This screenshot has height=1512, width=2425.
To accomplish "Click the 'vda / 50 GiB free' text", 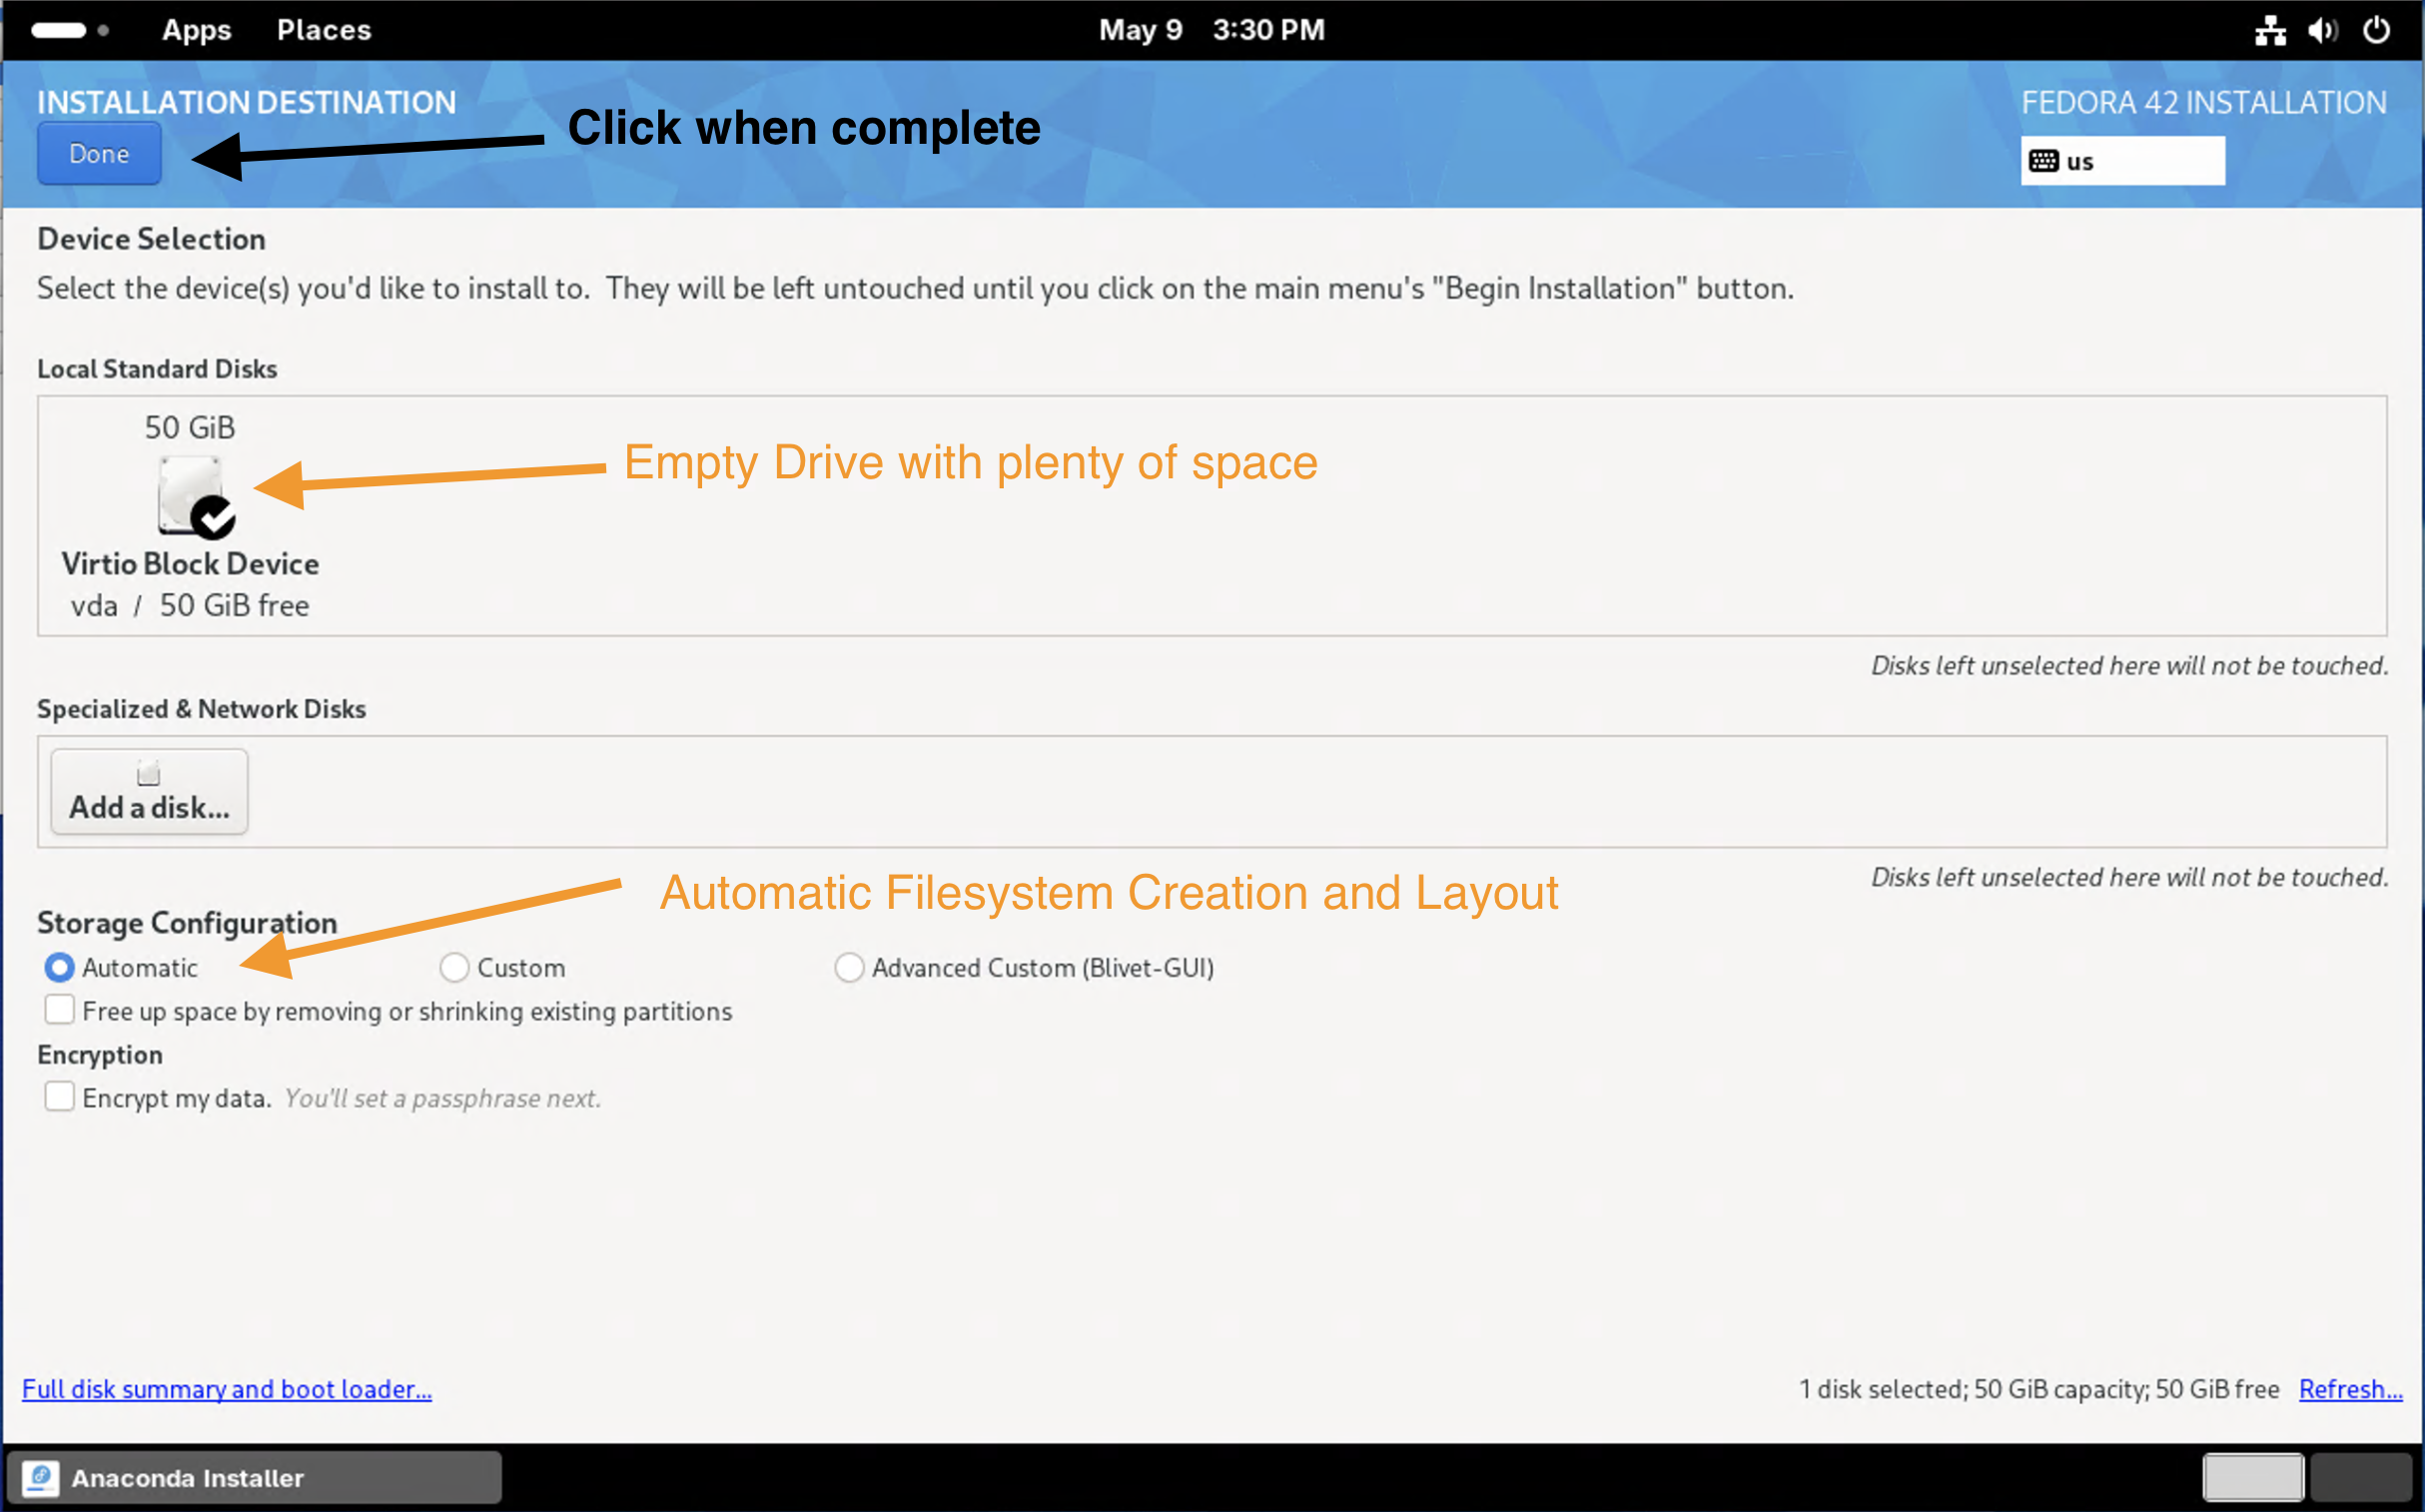I will click(x=190, y=606).
